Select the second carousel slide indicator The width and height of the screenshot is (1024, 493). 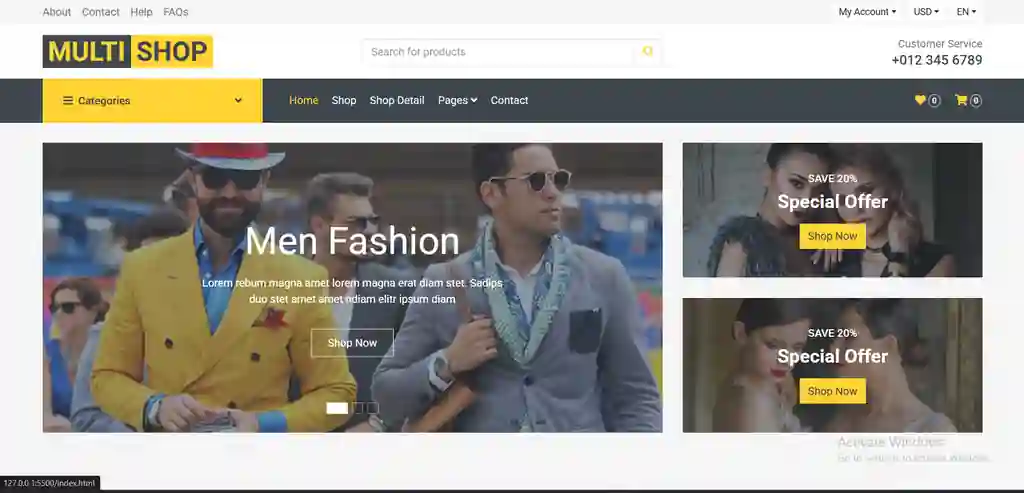point(358,408)
